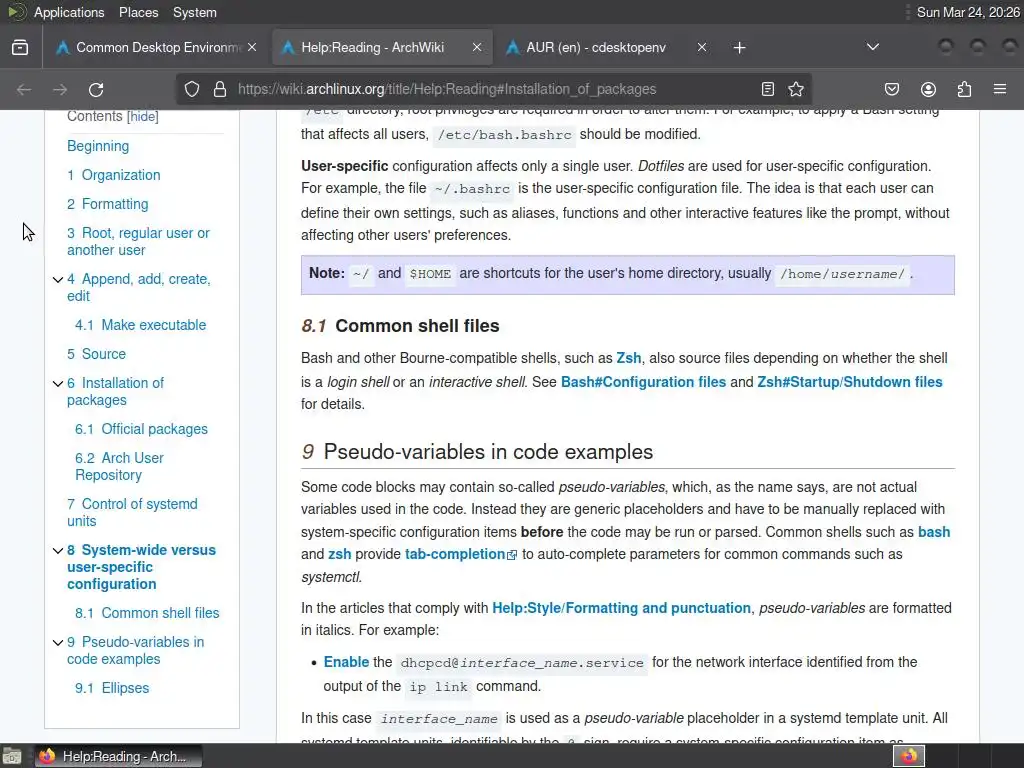Click the site security padlock icon
Viewport: 1024px width, 768px height.
click(220, 89)
